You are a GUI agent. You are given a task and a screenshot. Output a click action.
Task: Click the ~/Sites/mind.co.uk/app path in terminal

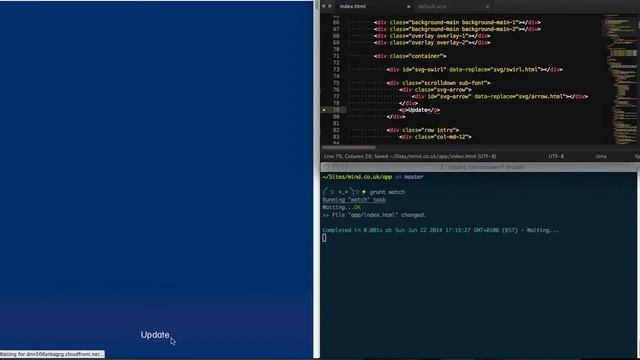click(357, 177)
